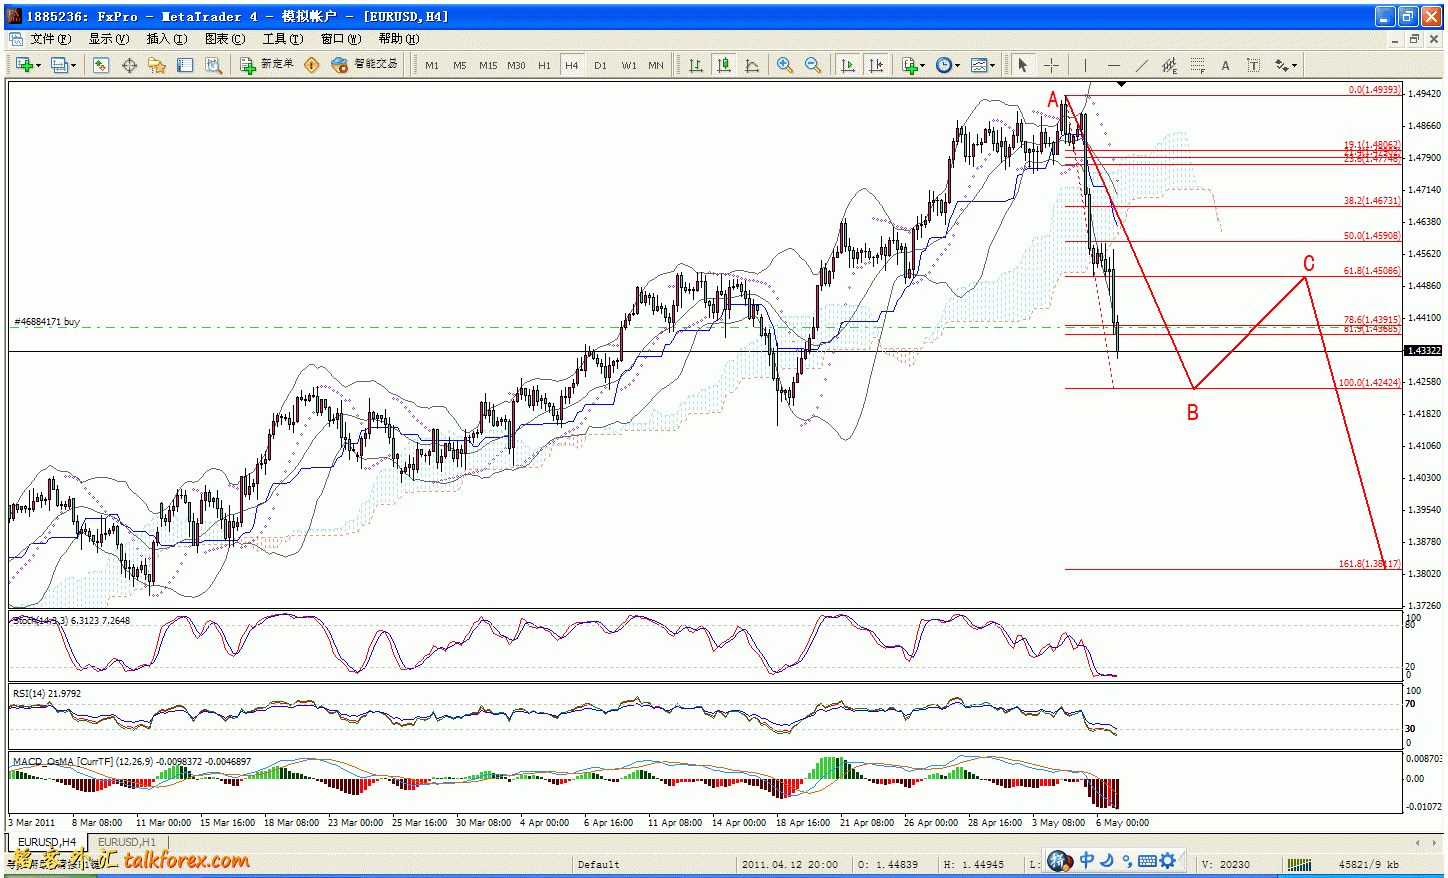Click the #46884171 buy order label
Viewport: 1448px width, 878px height.
tap(47, 322)
